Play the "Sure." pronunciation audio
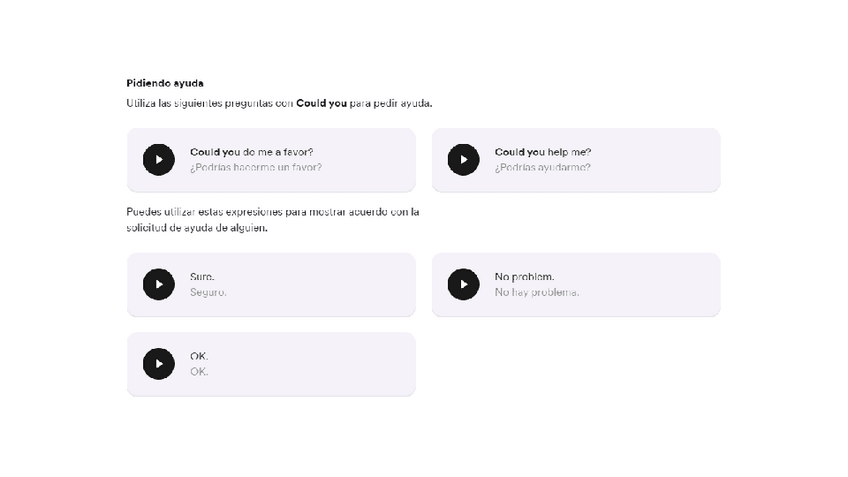 click(x=159, y=285)
